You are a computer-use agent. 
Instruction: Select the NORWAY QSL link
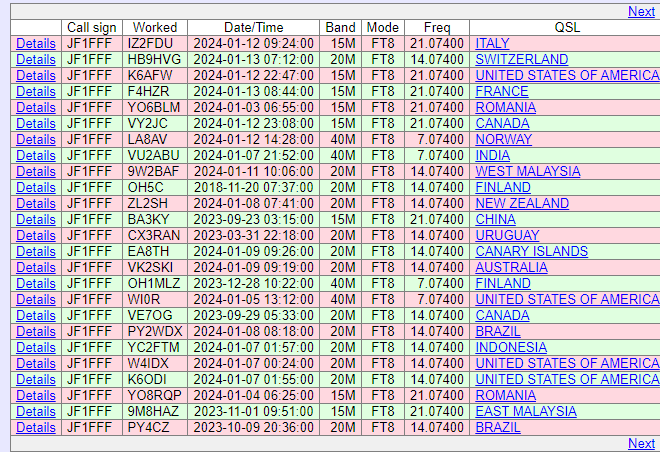[503, 140]
